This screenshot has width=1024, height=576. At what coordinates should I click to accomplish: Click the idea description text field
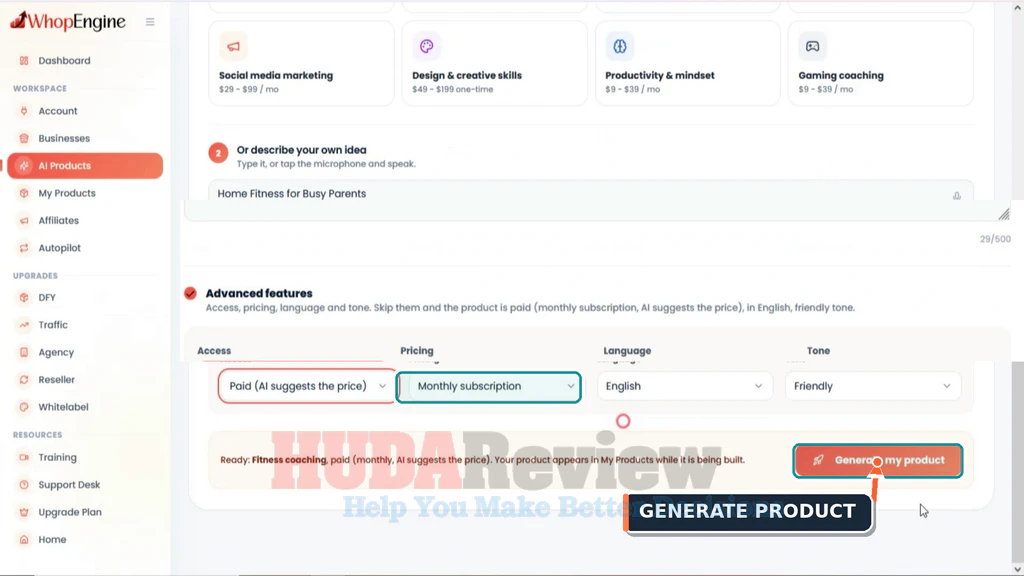(591, 200)
